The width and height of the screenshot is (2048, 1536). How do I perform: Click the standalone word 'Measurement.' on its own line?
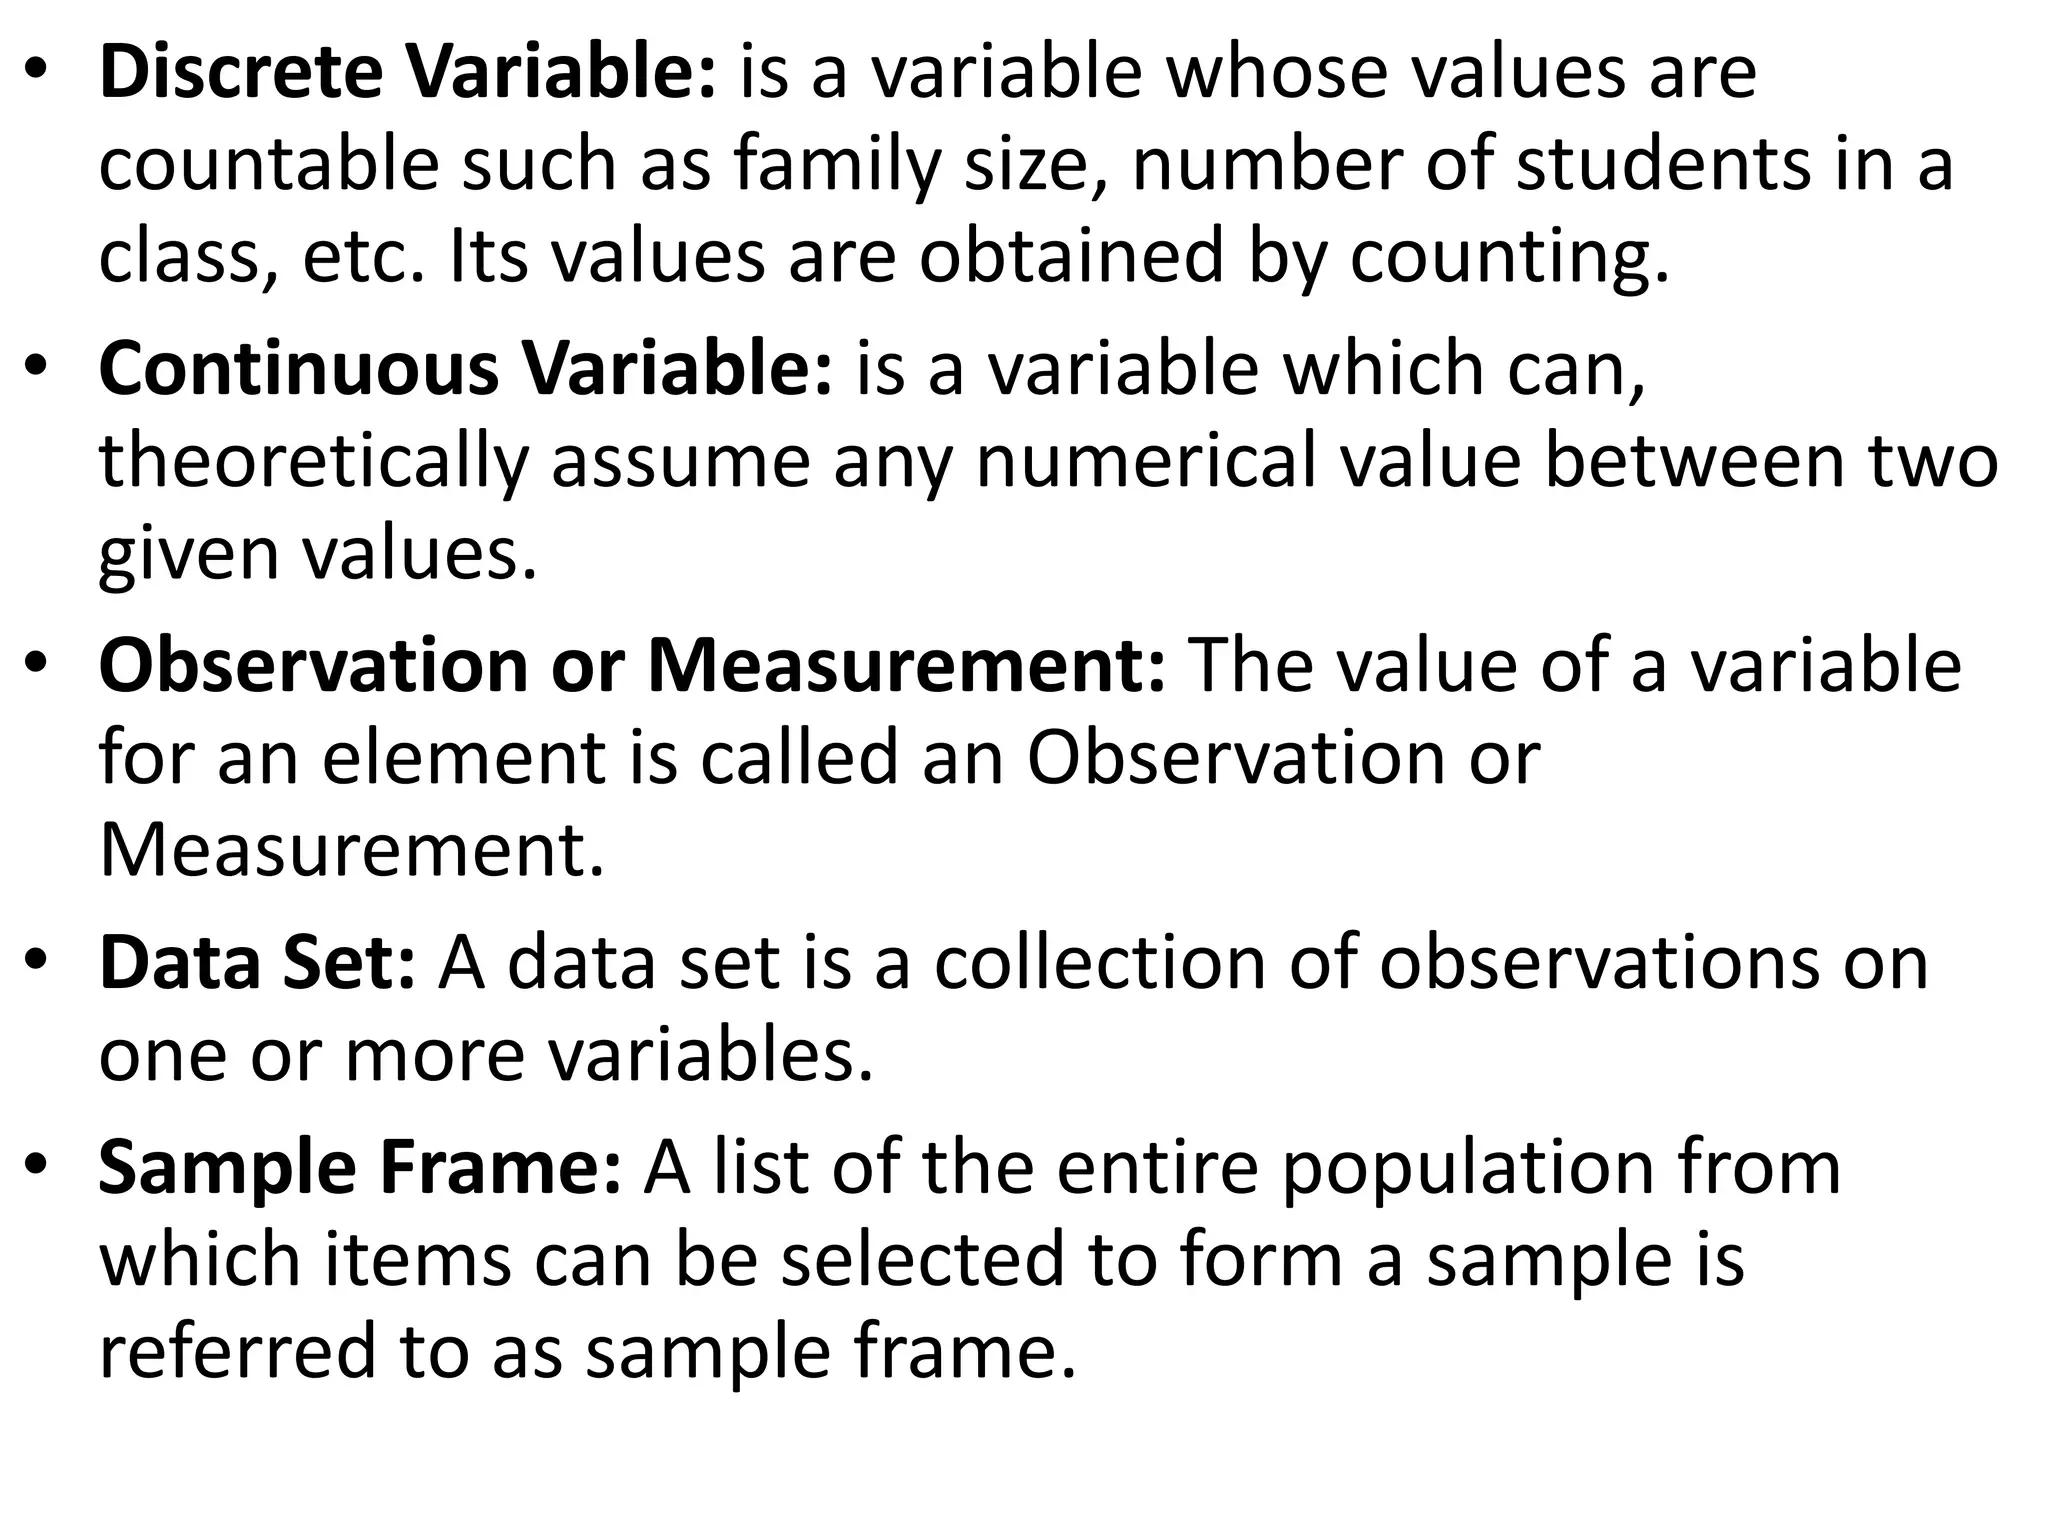coord(352,850)
